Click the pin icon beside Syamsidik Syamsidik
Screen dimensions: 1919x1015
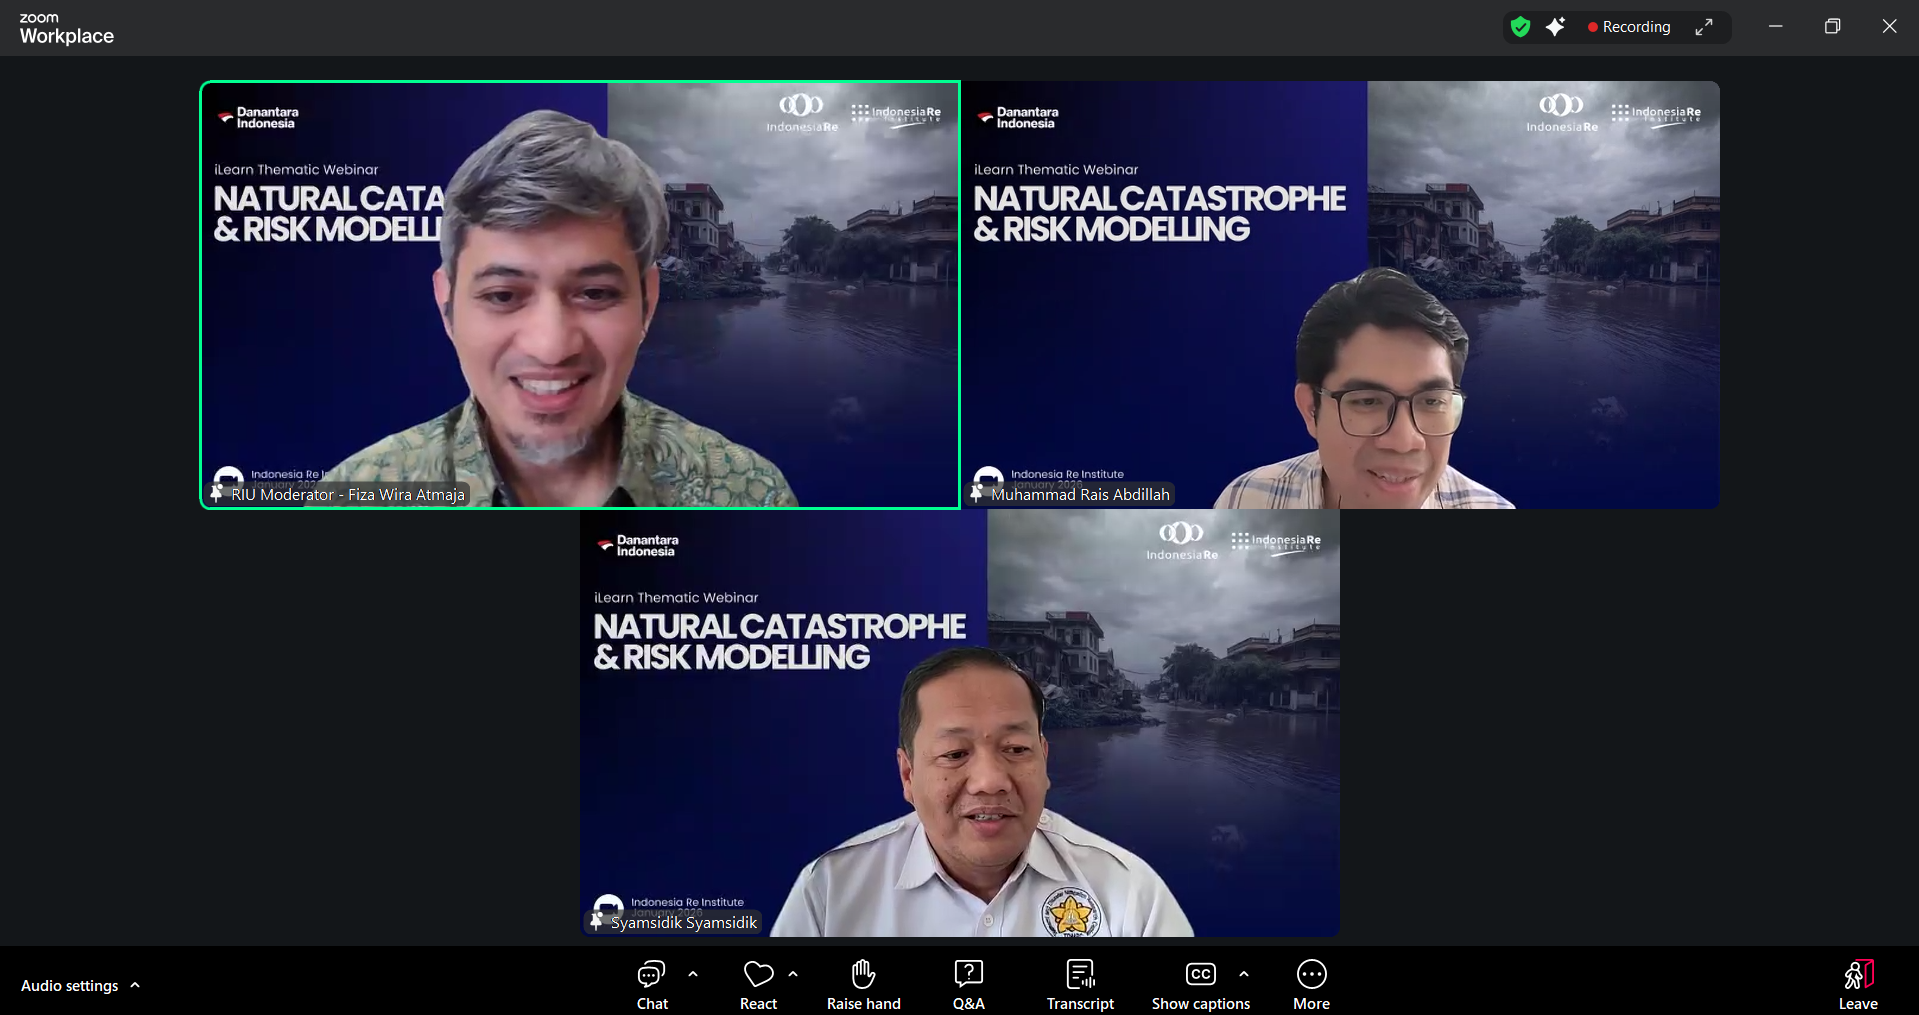(596, 921)
